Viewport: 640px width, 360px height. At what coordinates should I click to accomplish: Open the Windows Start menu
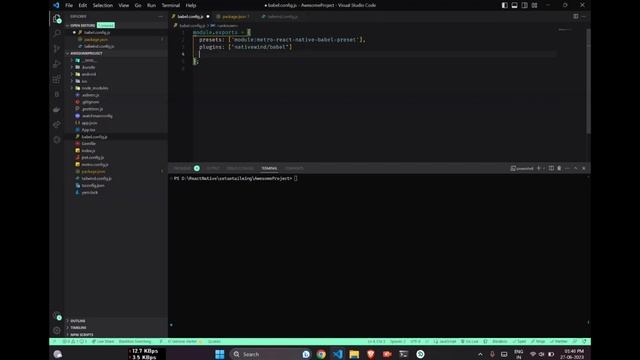pyautogui.click(x=220, y=354)
